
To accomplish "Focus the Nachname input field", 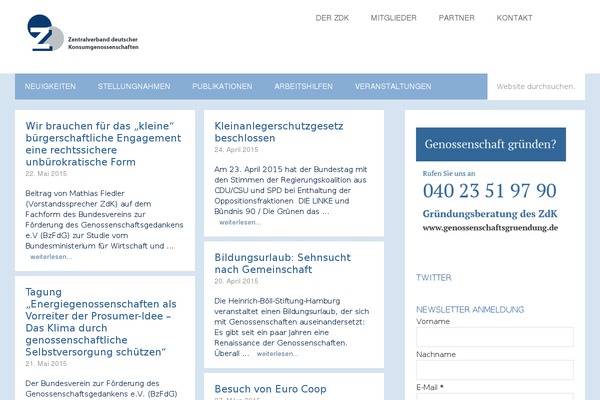I will 495,370.
